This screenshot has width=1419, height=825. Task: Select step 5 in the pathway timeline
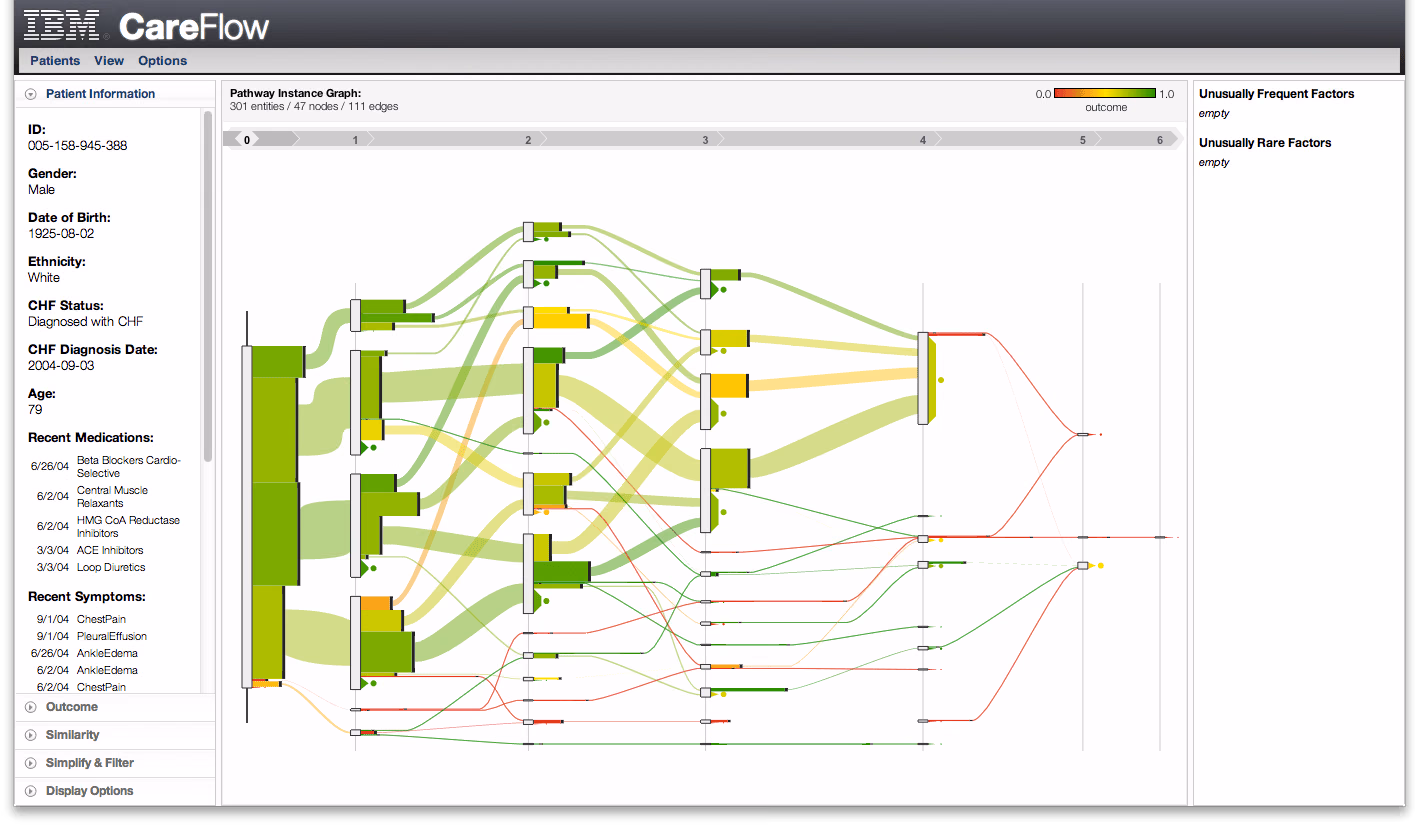(1082, 140)
